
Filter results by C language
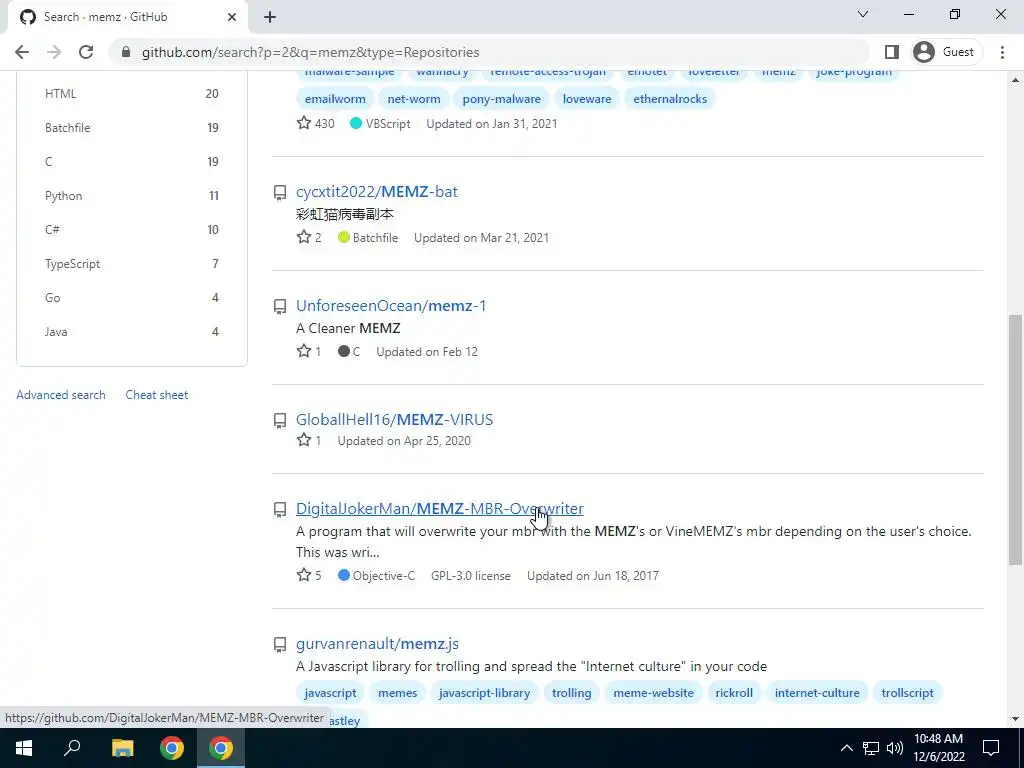pos(131,162)
